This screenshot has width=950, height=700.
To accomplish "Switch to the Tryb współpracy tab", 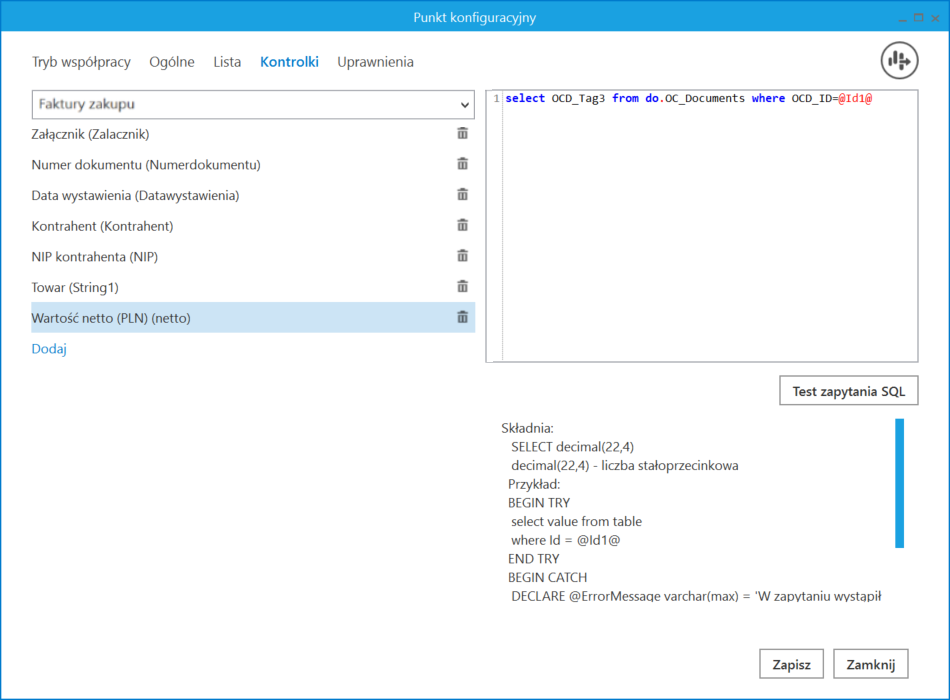I will [x=81, y=62].
